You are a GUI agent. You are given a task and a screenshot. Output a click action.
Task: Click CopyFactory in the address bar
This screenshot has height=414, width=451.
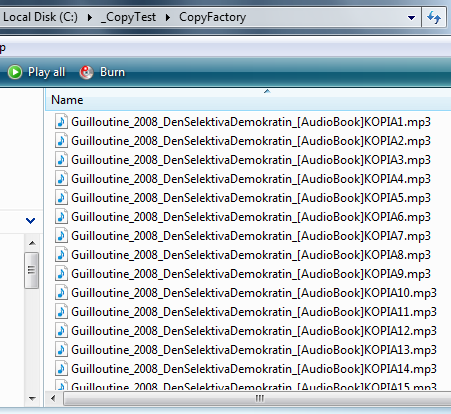point(213,17)
